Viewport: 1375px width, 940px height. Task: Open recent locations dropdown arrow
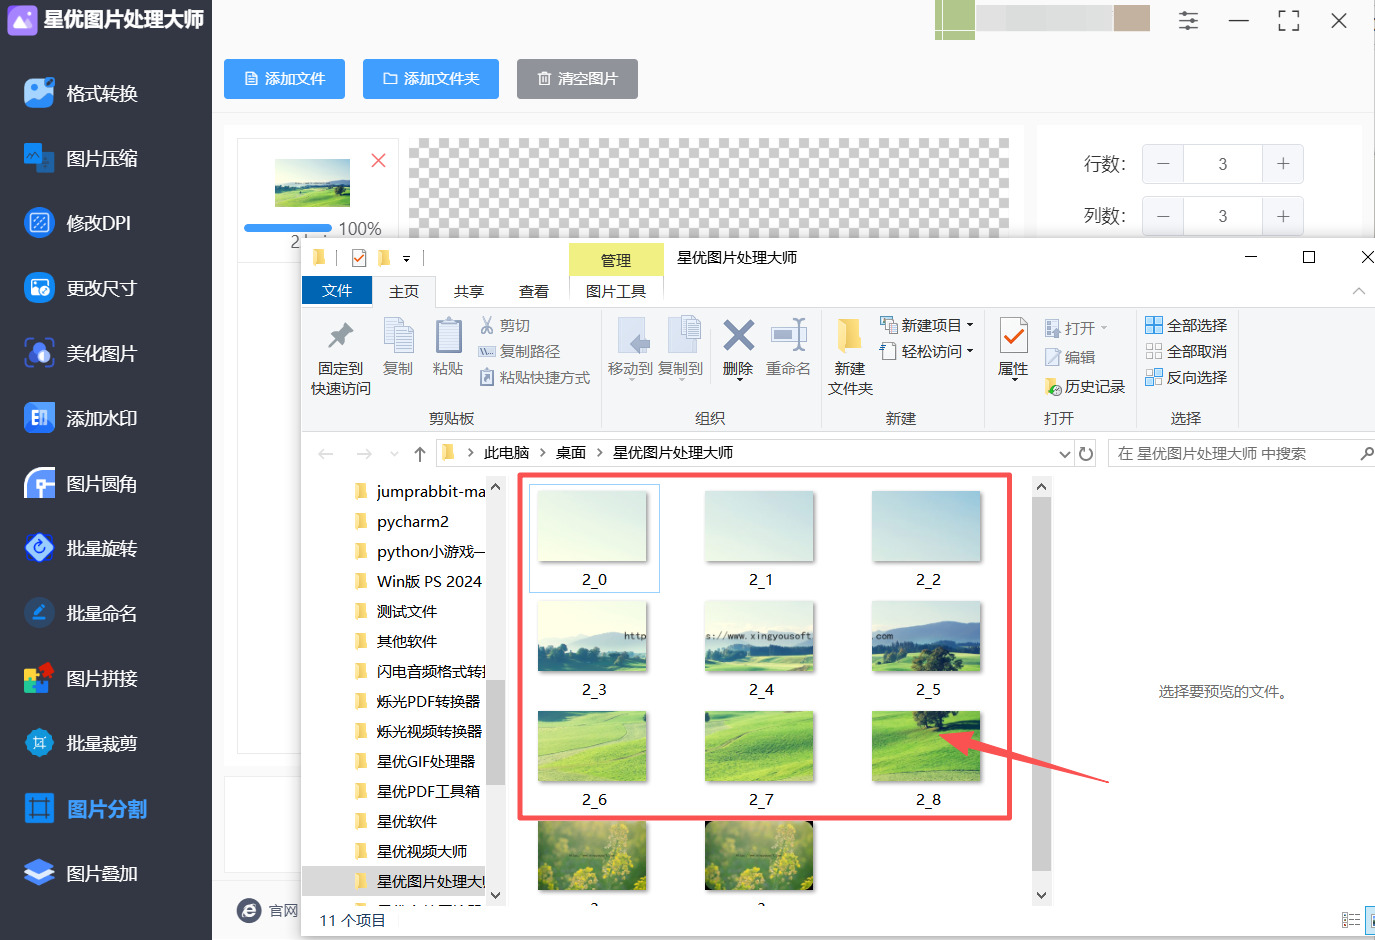coord(394,454)
